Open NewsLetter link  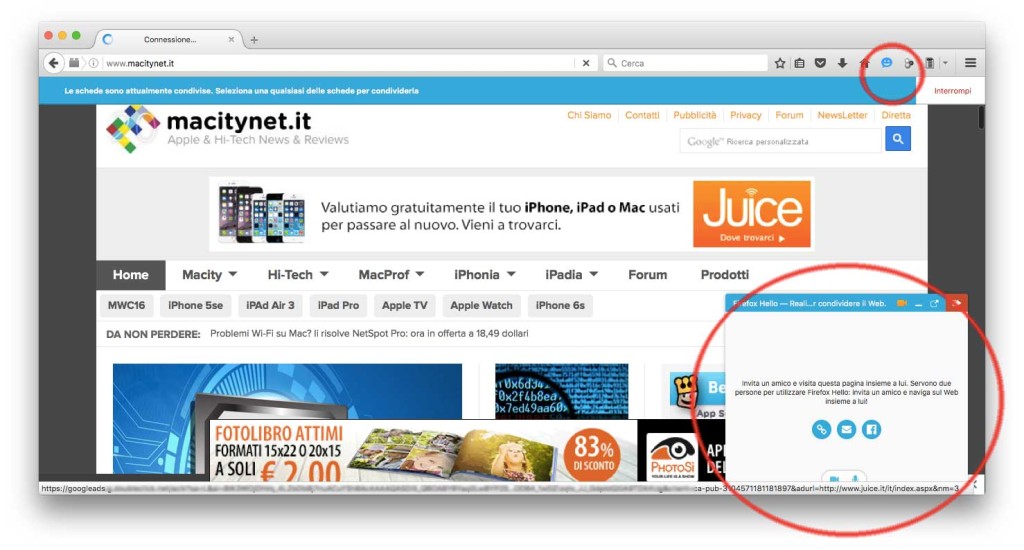click(842, 115)
